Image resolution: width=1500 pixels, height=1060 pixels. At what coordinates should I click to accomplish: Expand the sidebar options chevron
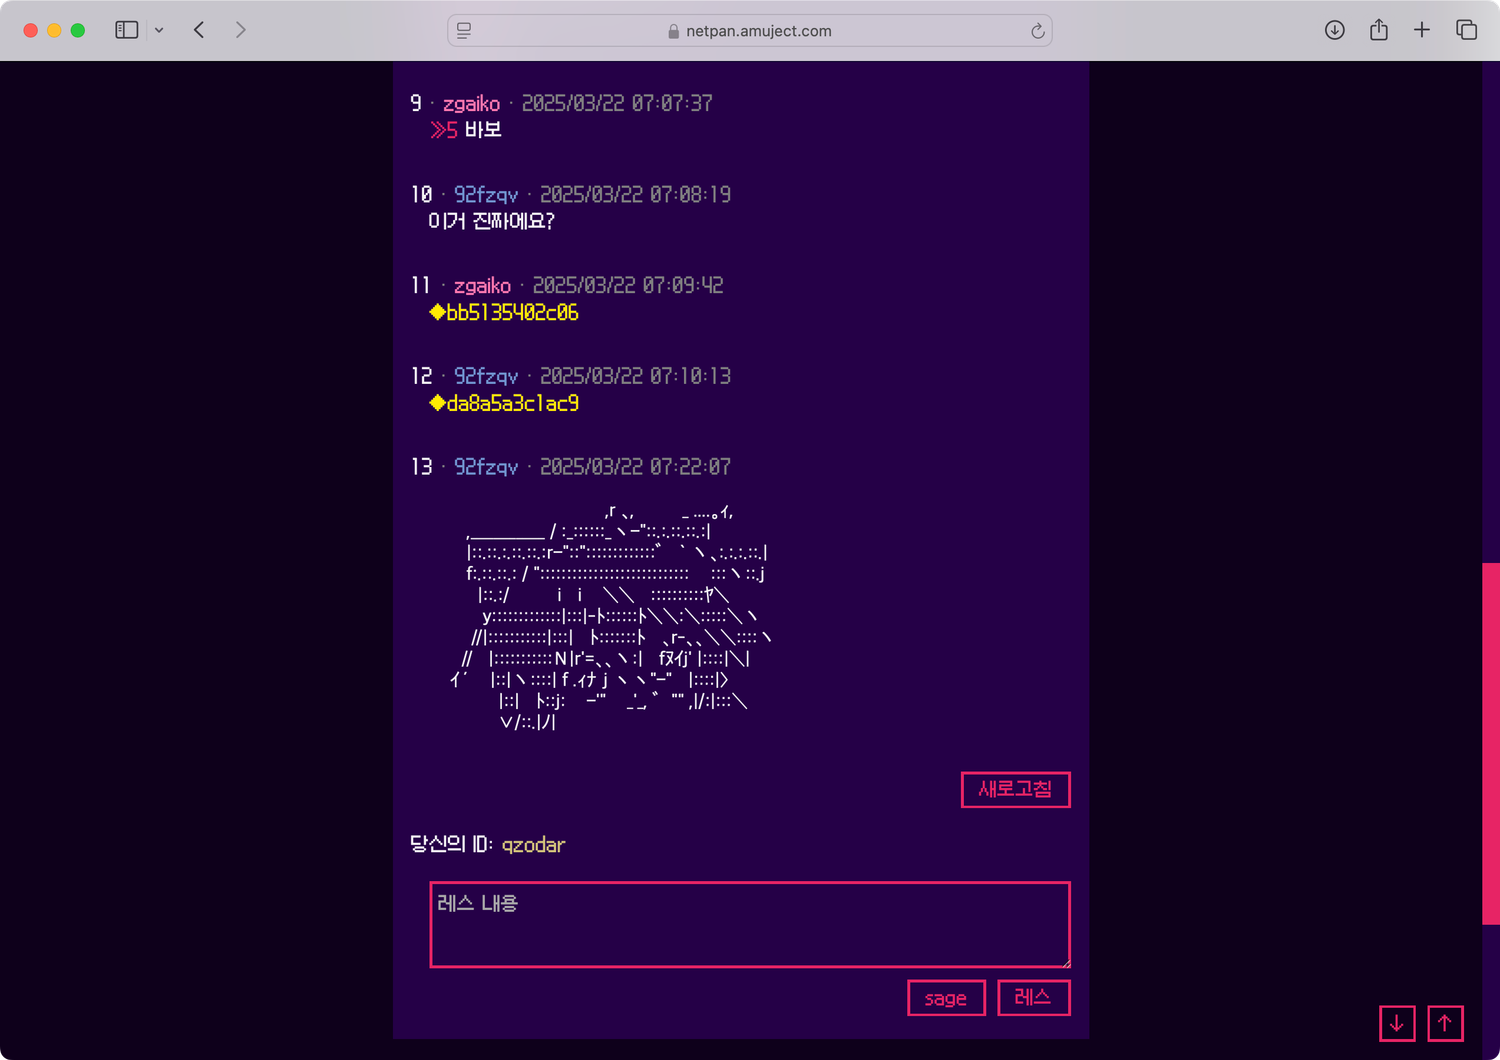(x=159, y=30)
